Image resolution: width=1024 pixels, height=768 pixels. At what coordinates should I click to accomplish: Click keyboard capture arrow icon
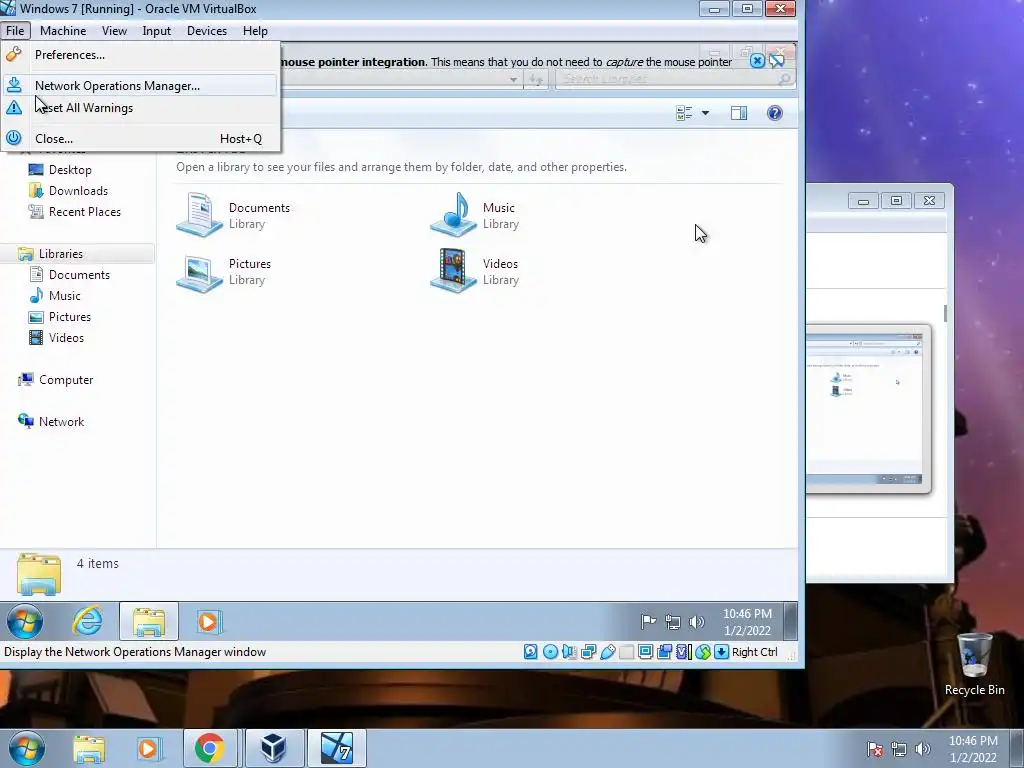point(722,652)
